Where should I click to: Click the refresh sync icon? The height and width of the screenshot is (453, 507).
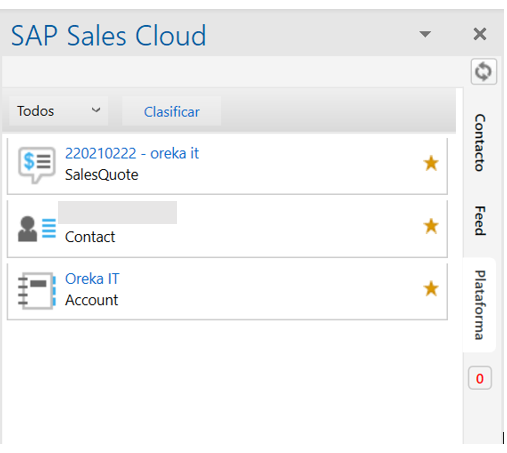tap(483, 71)
